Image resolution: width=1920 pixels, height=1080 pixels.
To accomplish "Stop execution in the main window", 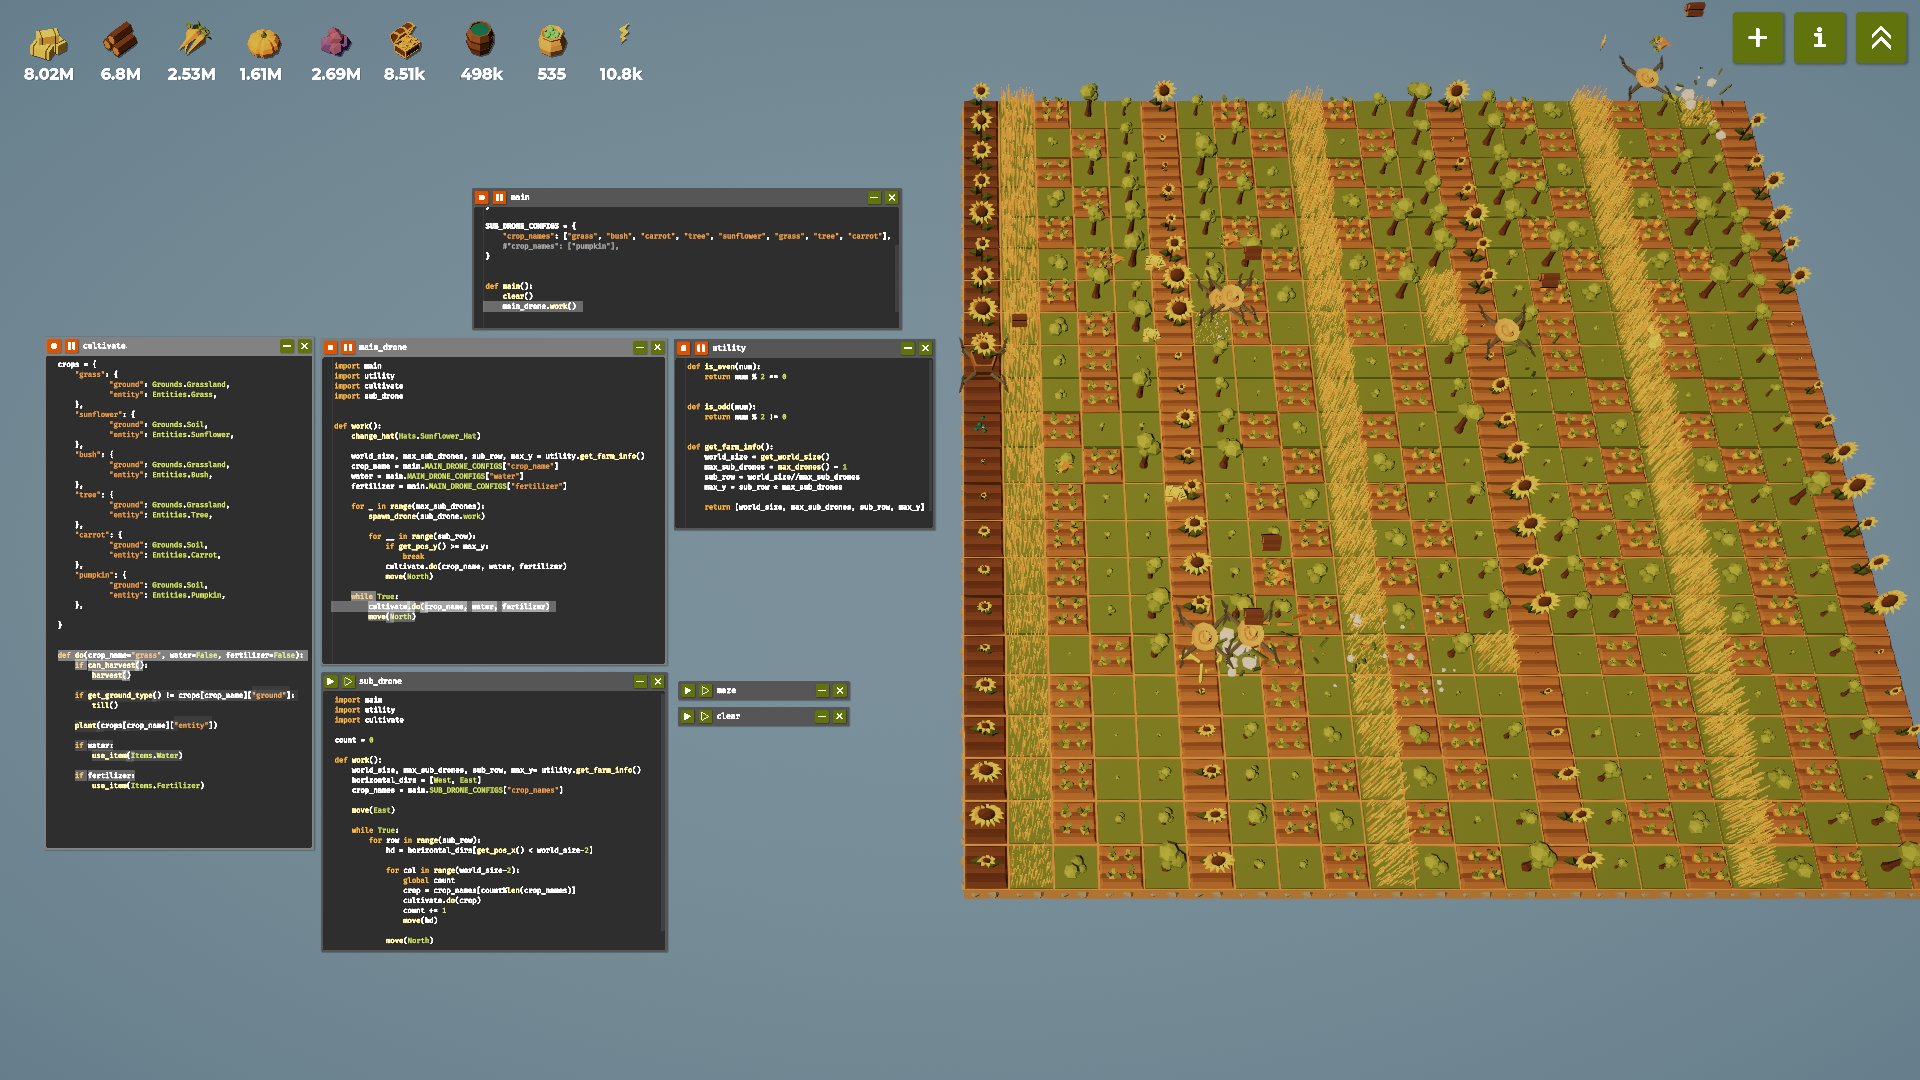I will click(482, 198).
